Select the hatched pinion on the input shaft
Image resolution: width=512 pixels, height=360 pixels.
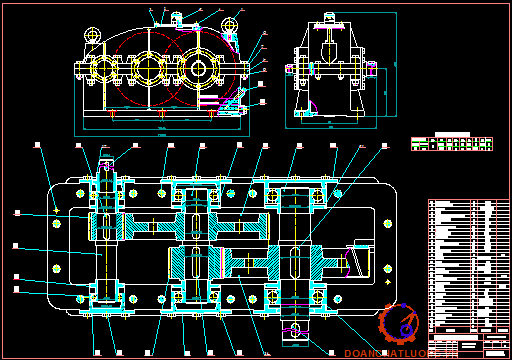106,227
